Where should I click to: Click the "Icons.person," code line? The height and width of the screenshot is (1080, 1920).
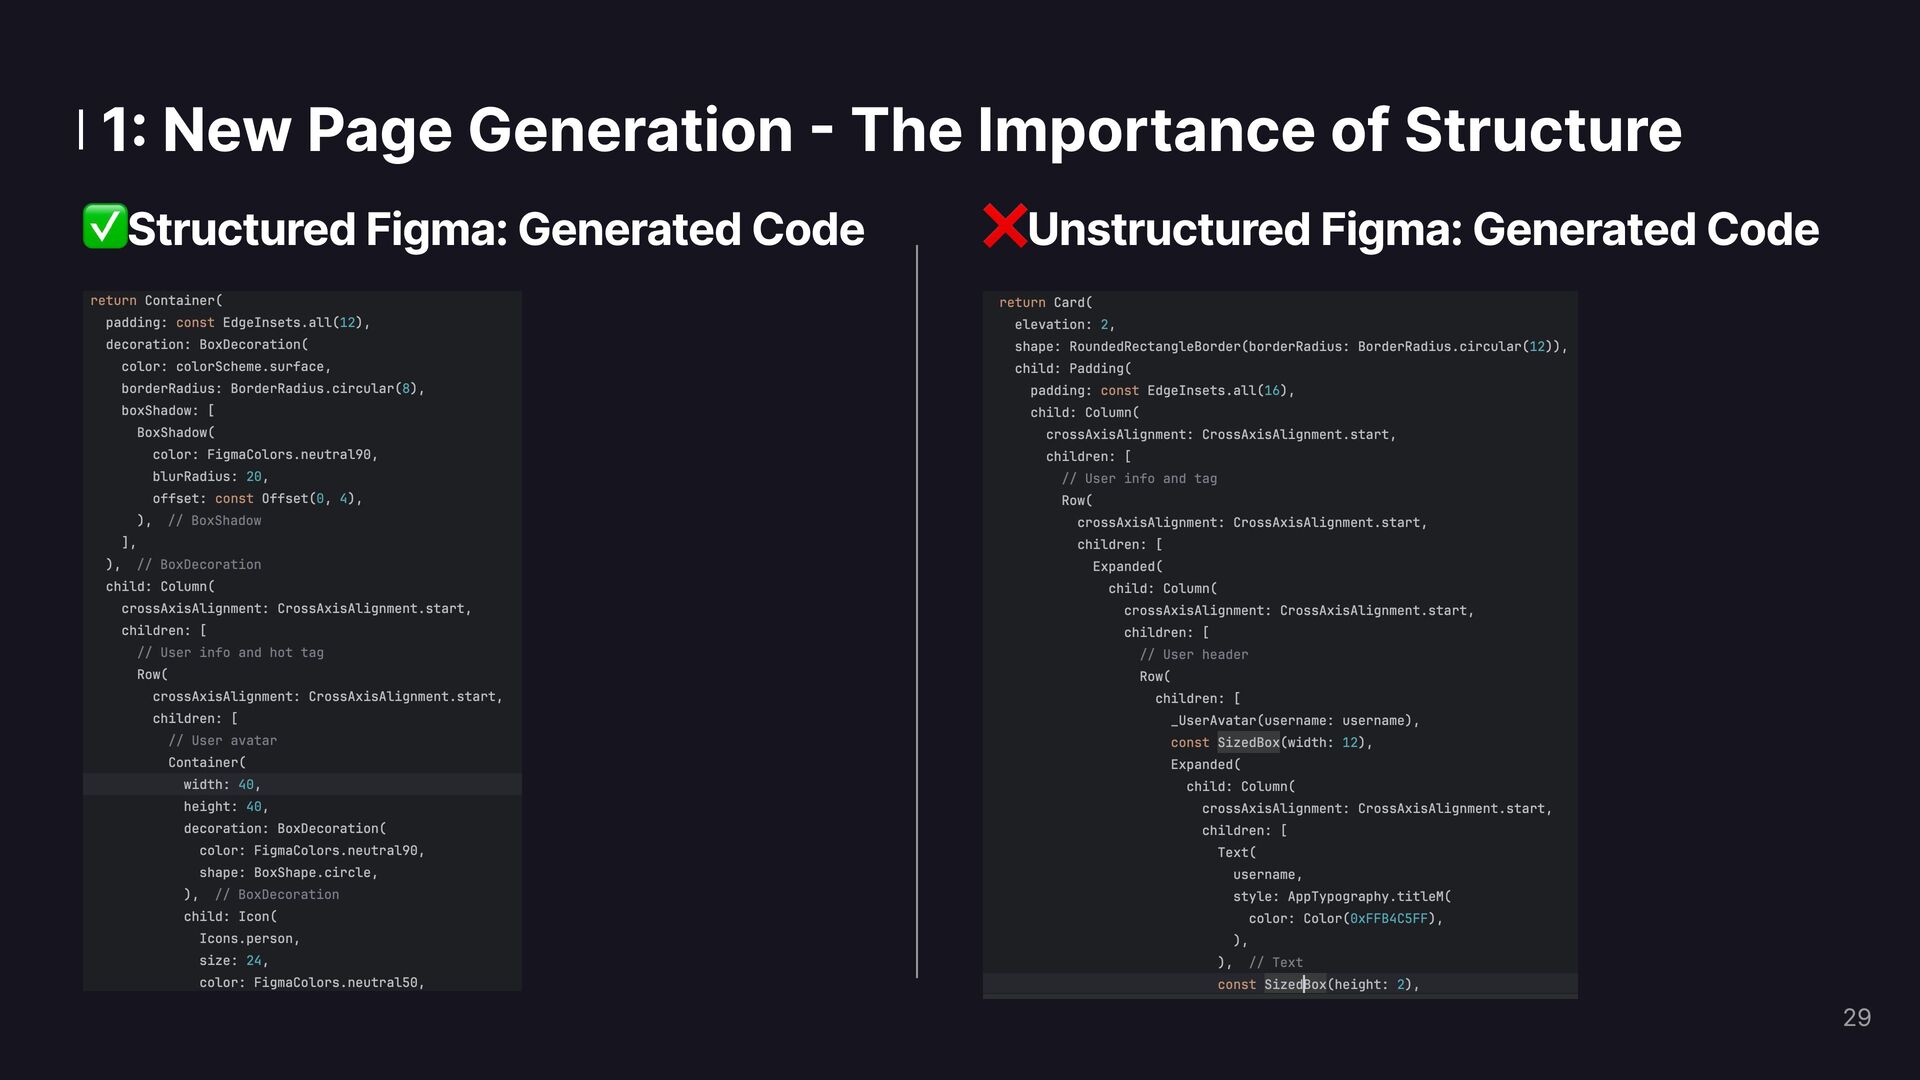[249, 939]
